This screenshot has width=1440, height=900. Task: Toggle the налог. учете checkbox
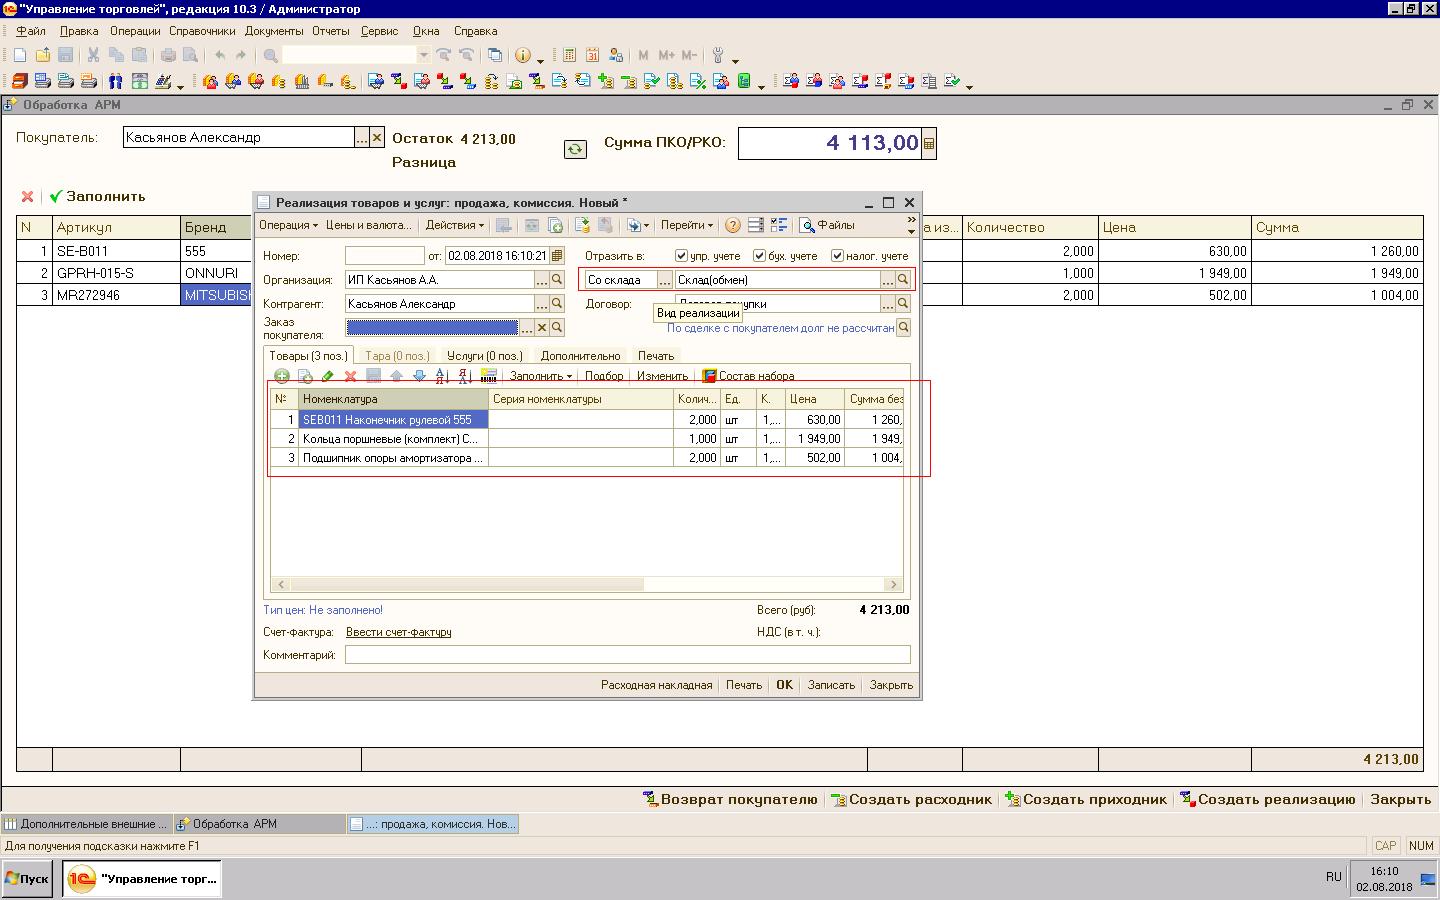[x=837, y=256]
